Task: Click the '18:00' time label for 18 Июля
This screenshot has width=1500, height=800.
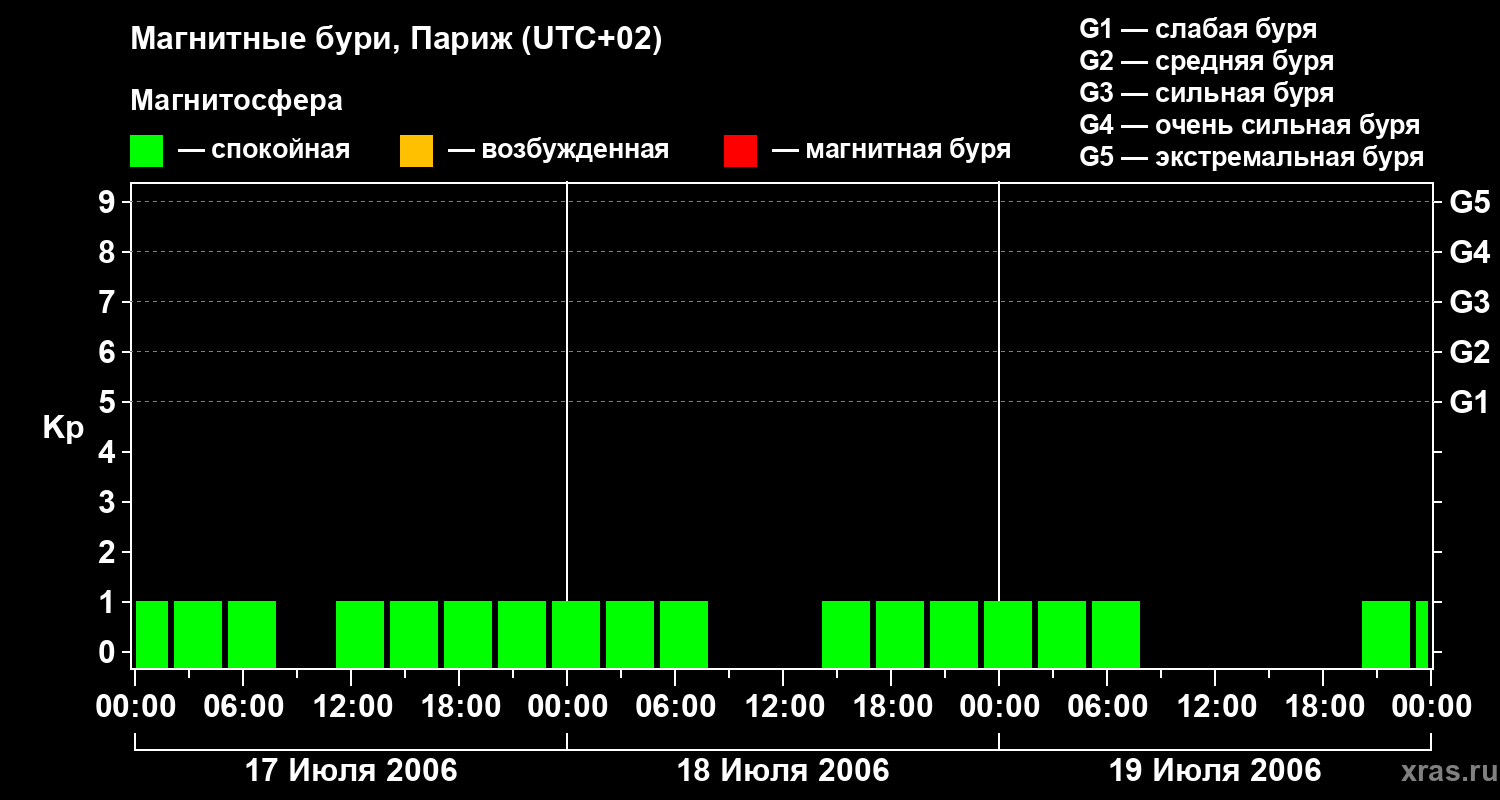Action: click(891, 707)
